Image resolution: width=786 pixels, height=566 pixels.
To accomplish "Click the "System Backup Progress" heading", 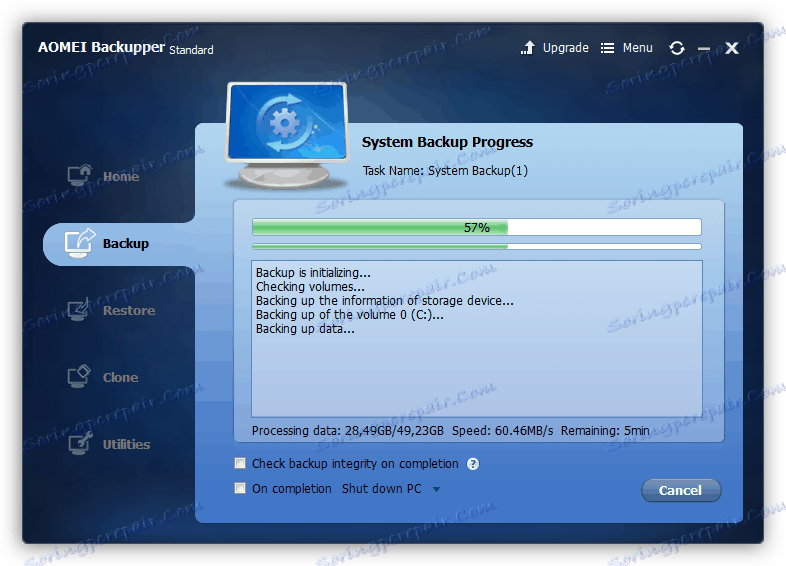I will click(447, 142).
